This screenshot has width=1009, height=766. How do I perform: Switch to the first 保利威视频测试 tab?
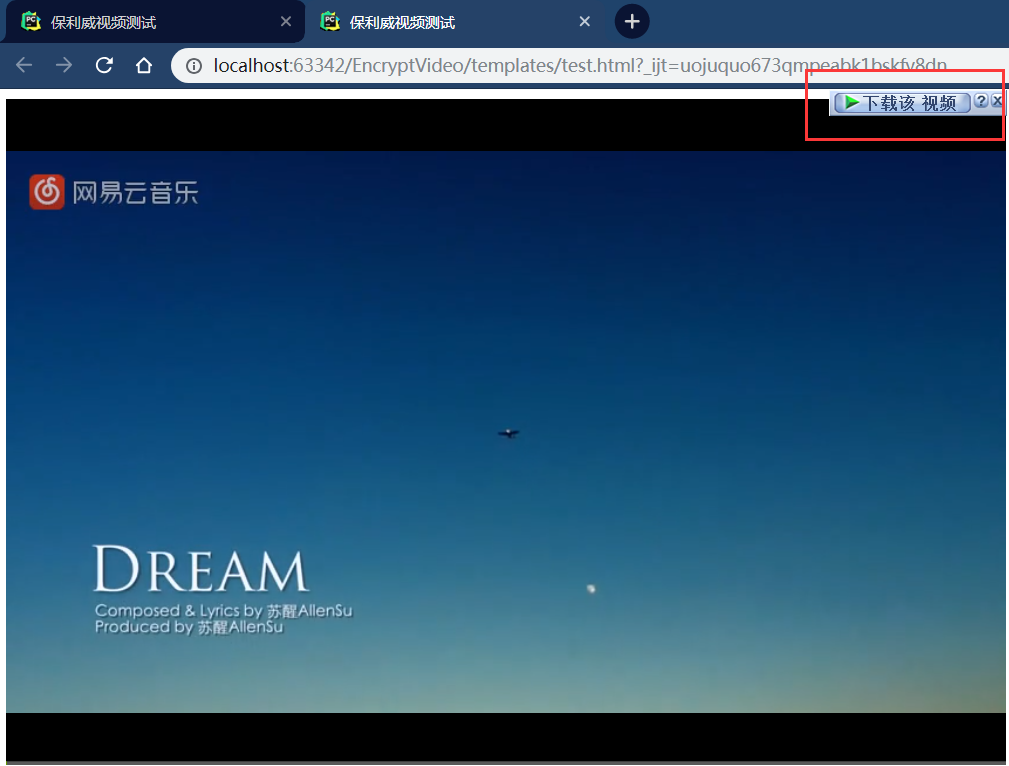click(153, 22)
